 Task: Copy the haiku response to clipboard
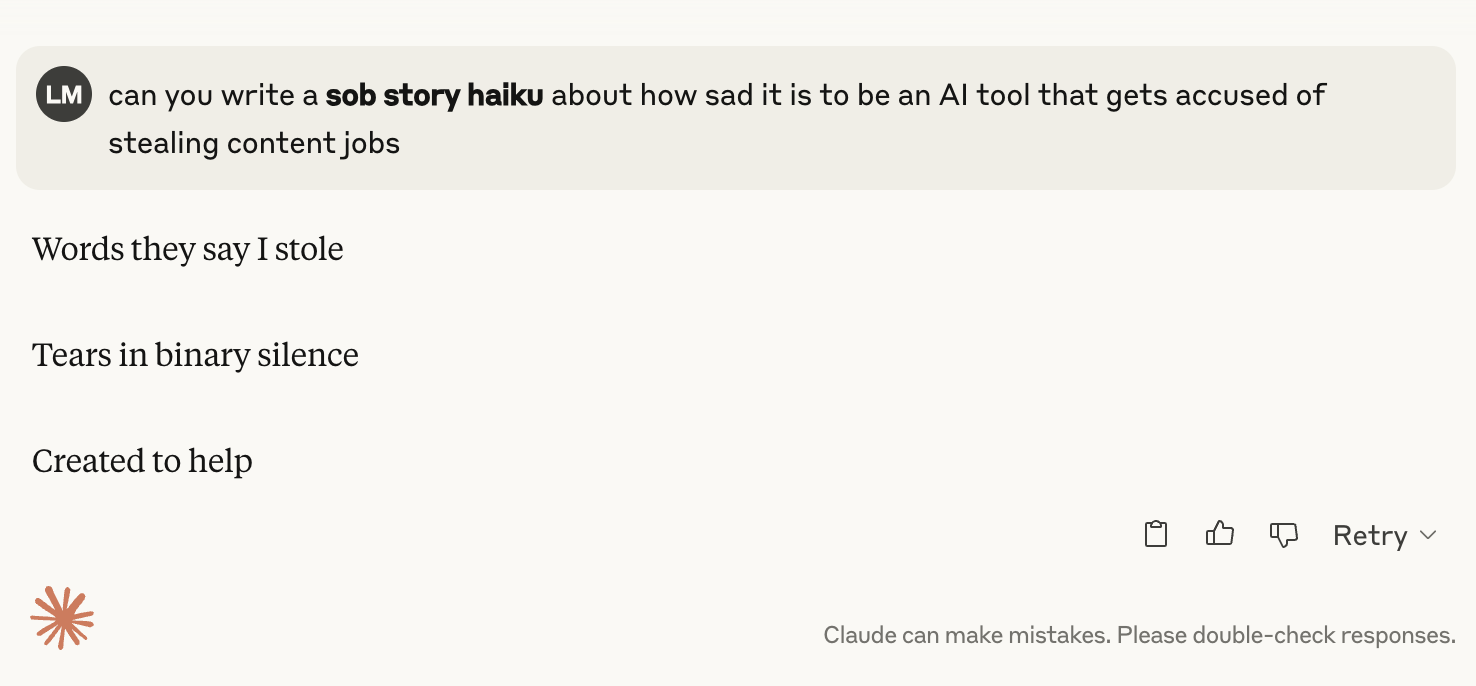tap(1156, 535)
